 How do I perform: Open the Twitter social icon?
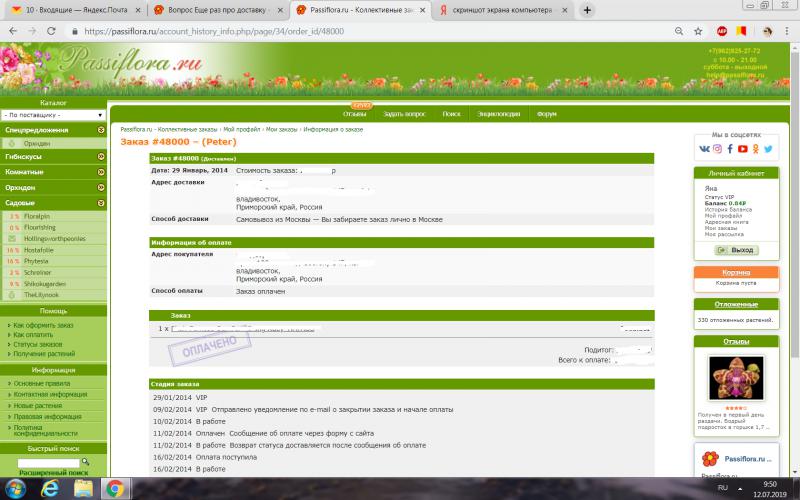point(769,149)
